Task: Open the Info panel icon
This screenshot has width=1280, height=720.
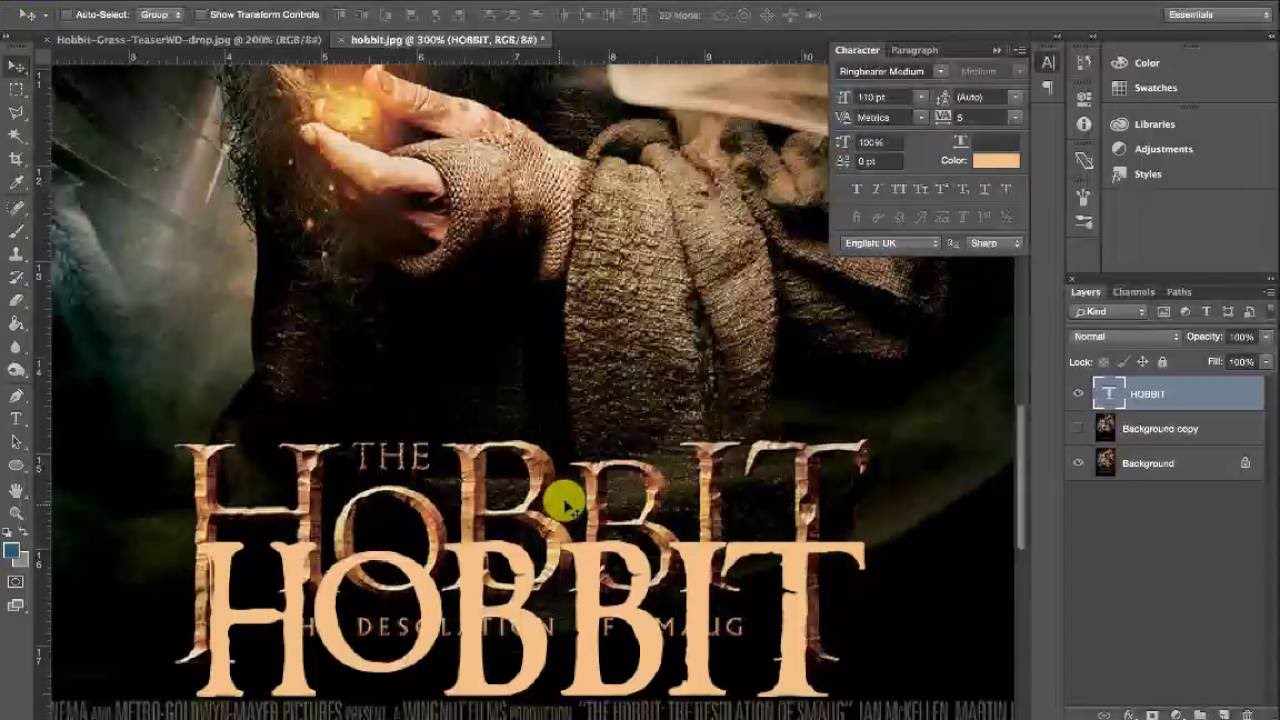Action: (1084, 124)
